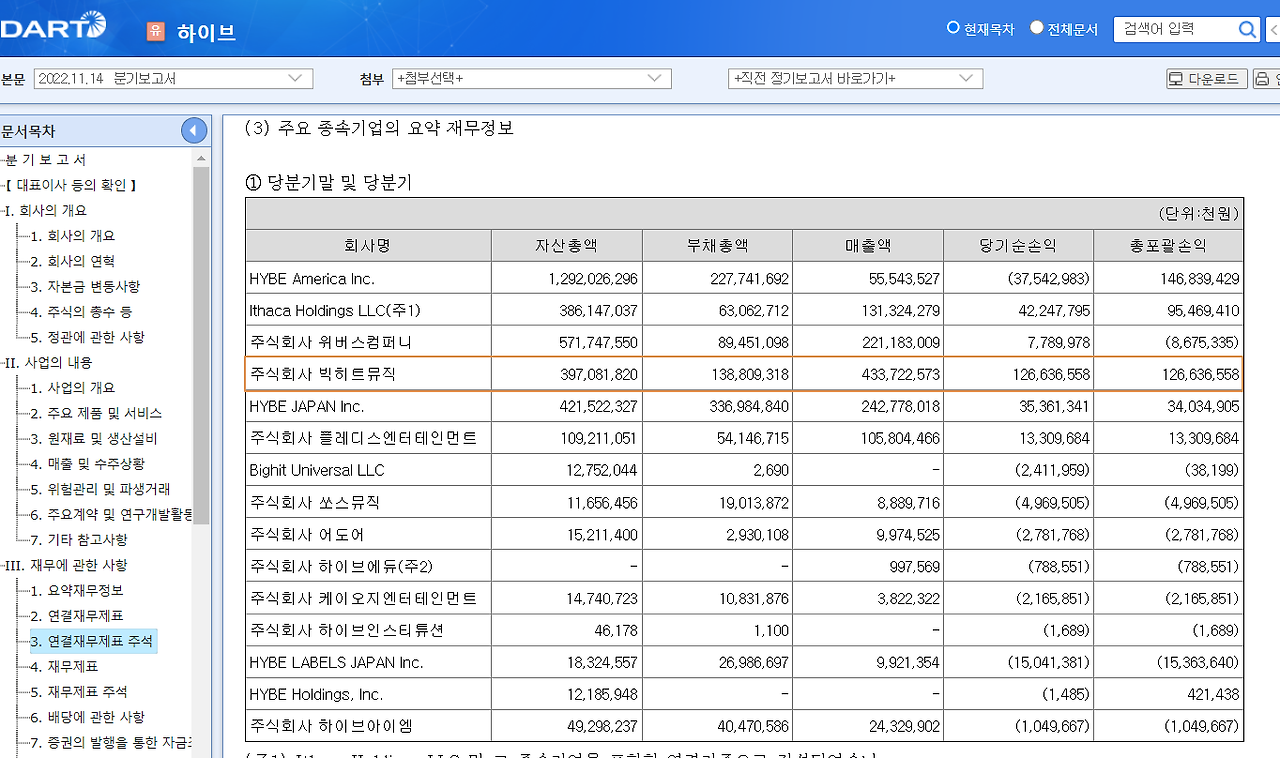Select the 현재목차 radio option
This screenshot has width=1280, height=758.
[x=953, y=29]
